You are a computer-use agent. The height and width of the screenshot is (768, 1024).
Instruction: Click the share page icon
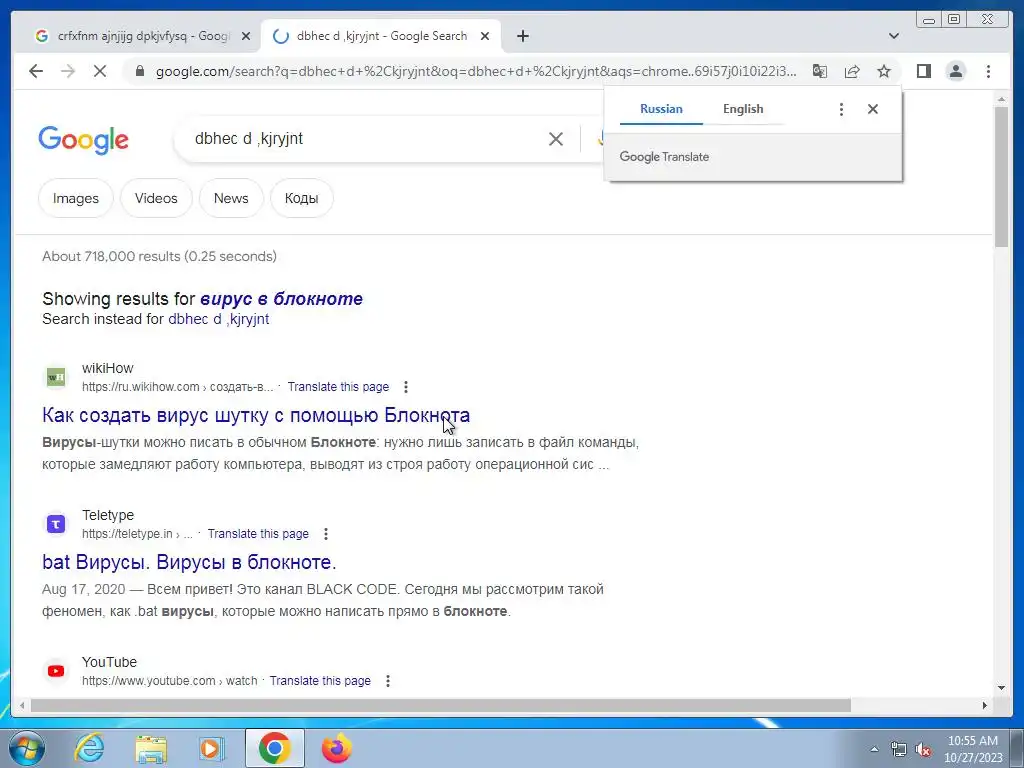click(x=852, y=71)
